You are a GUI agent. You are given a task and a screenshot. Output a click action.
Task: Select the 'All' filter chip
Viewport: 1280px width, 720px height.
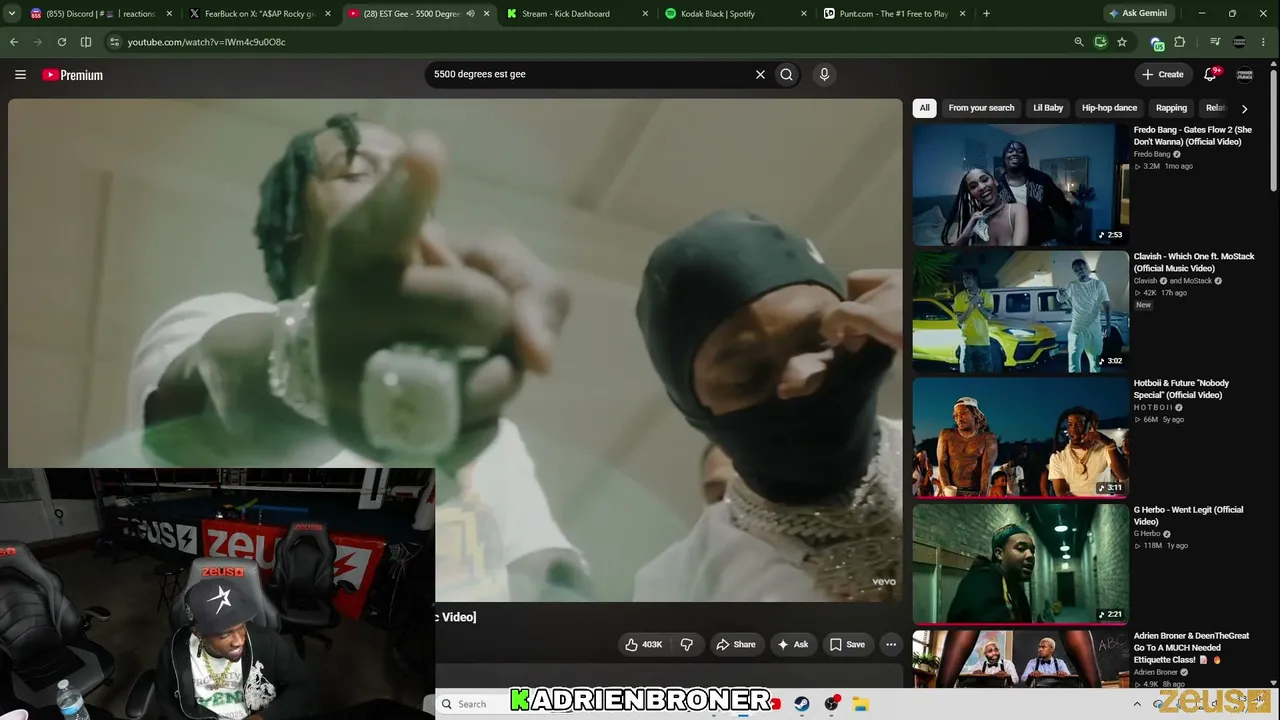pos(925,108)
